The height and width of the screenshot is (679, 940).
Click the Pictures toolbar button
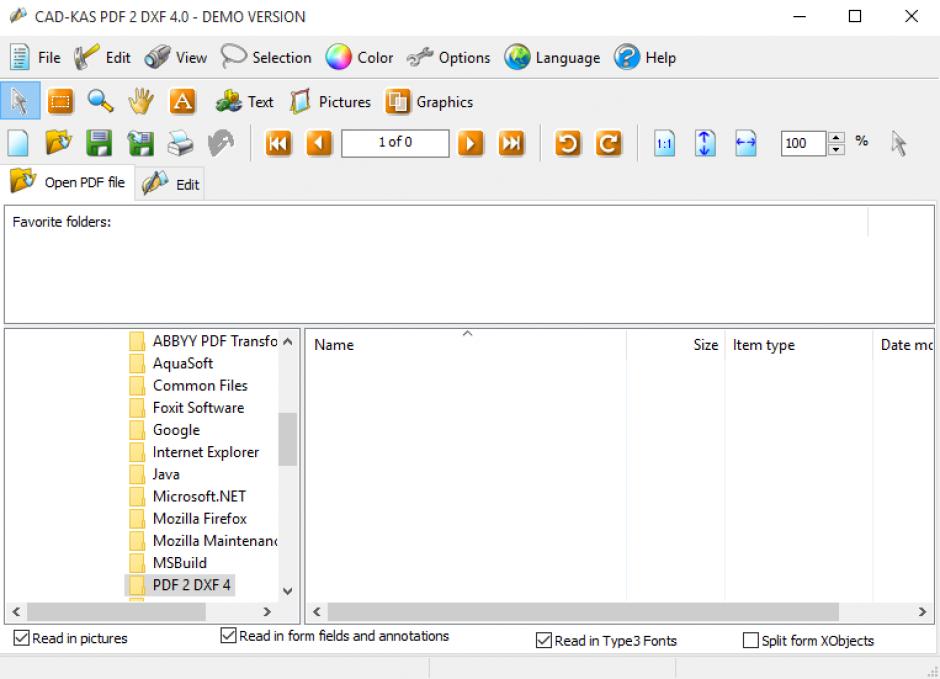pyautogui.click(x=330, y=102)
